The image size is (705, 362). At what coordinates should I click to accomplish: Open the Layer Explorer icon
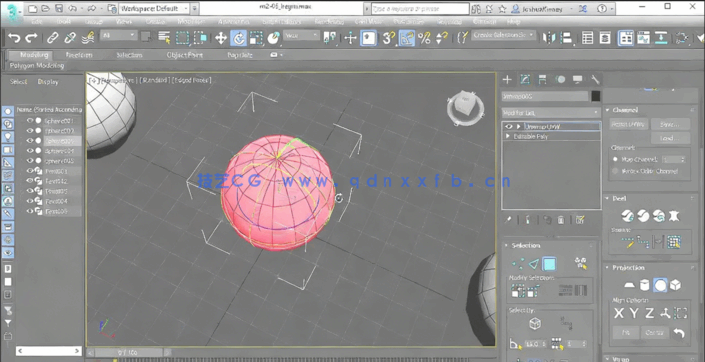pos(606,38)
